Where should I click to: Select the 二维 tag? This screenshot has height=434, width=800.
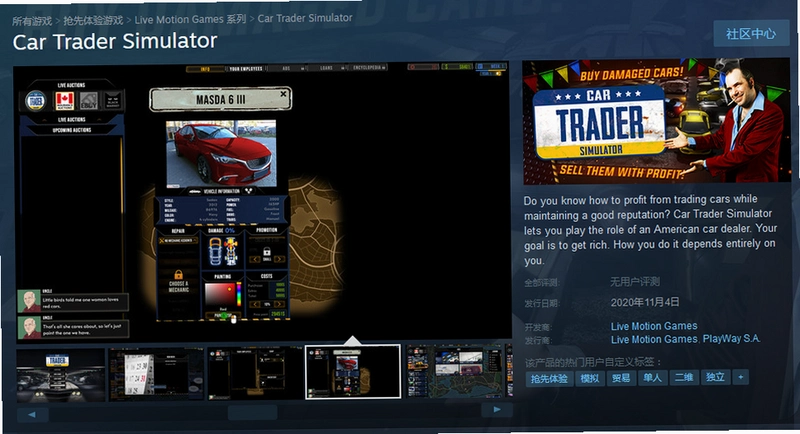coord(684,377)
